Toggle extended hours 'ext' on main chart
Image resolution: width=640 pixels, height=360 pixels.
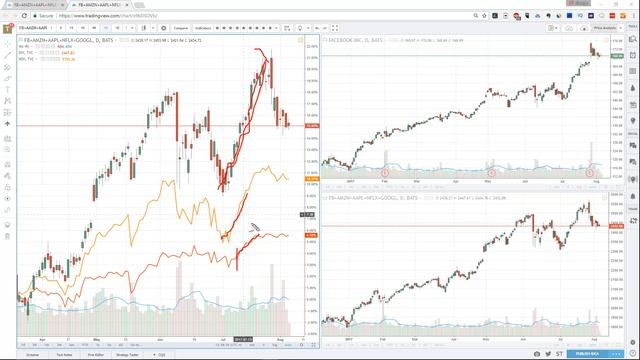pyautogui.click(x=251, y=345)
